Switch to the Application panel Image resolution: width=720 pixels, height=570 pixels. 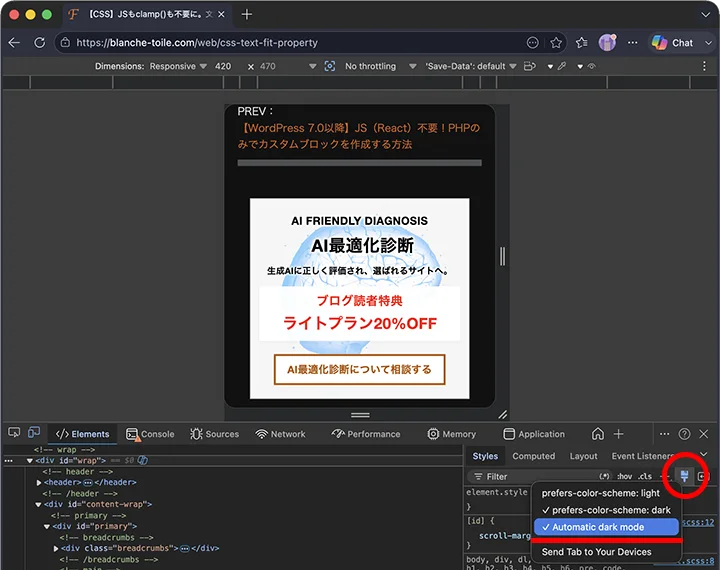pos(534,434)
